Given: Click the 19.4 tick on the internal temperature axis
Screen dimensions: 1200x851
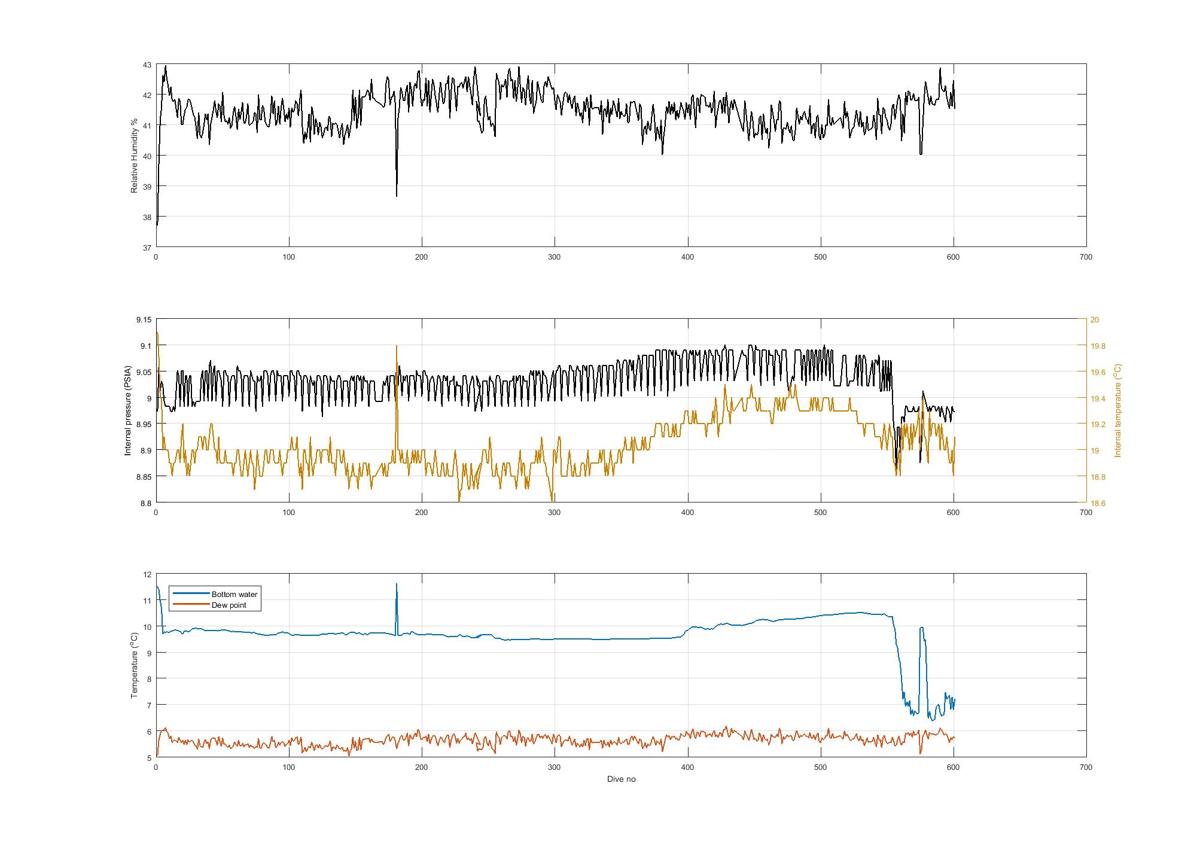Looking at the screenshot, I should tap(1097, 398).
